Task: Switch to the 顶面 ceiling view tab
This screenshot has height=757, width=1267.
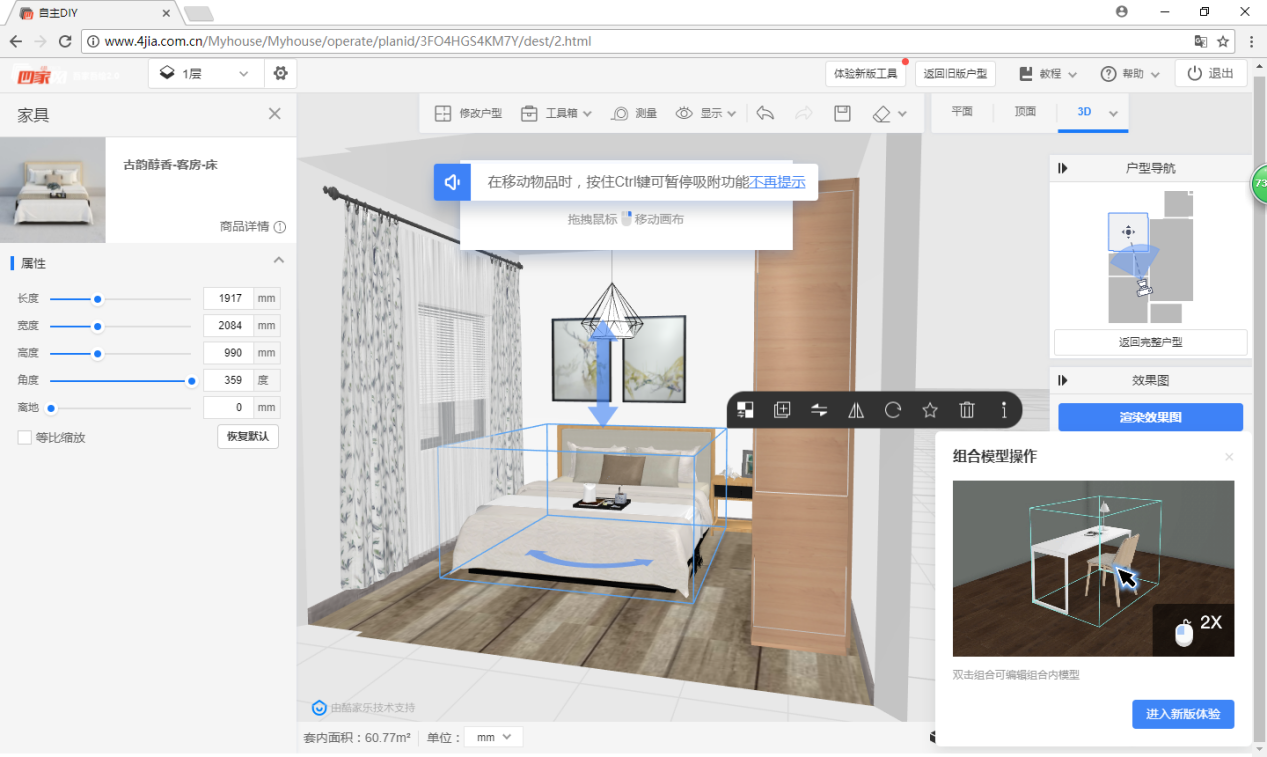Action: (x=1025, y=112)
